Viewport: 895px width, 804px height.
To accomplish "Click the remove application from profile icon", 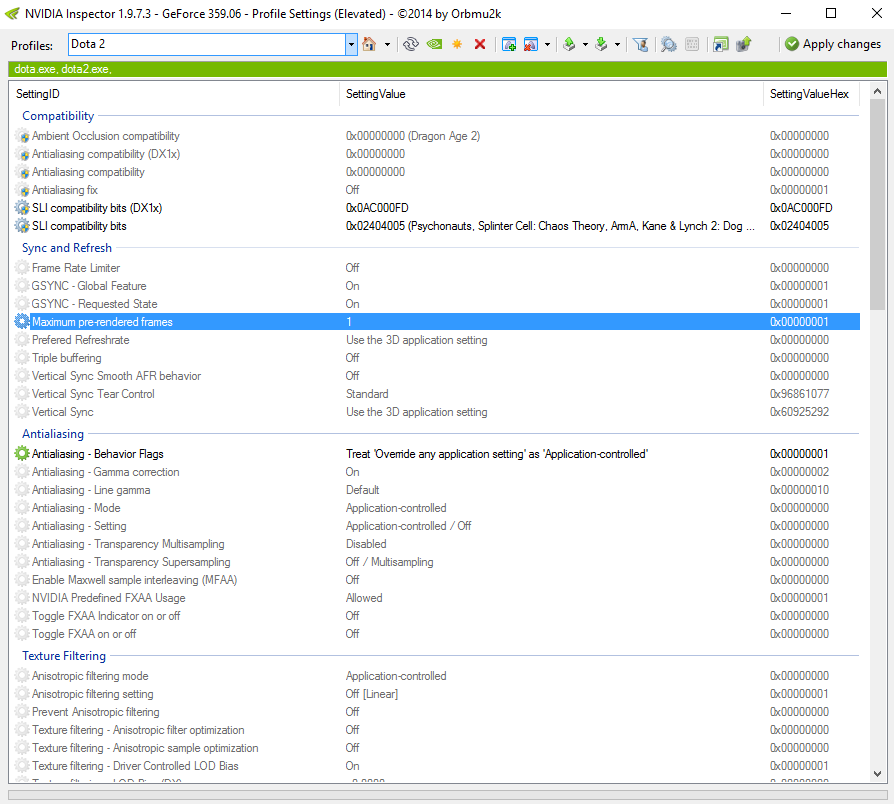I will [x=531, y=44].
